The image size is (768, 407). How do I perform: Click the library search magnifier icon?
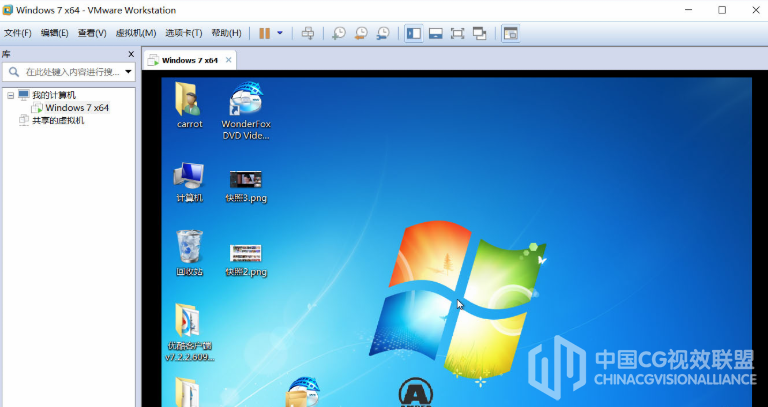(14, 72)
